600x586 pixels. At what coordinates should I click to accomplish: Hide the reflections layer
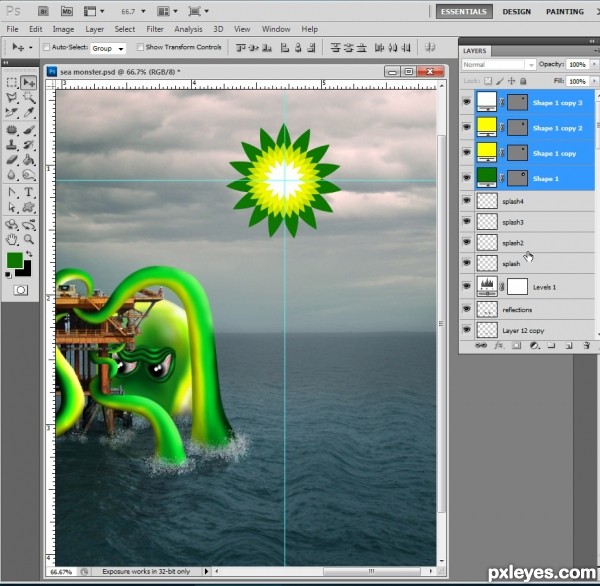(466, 309)
